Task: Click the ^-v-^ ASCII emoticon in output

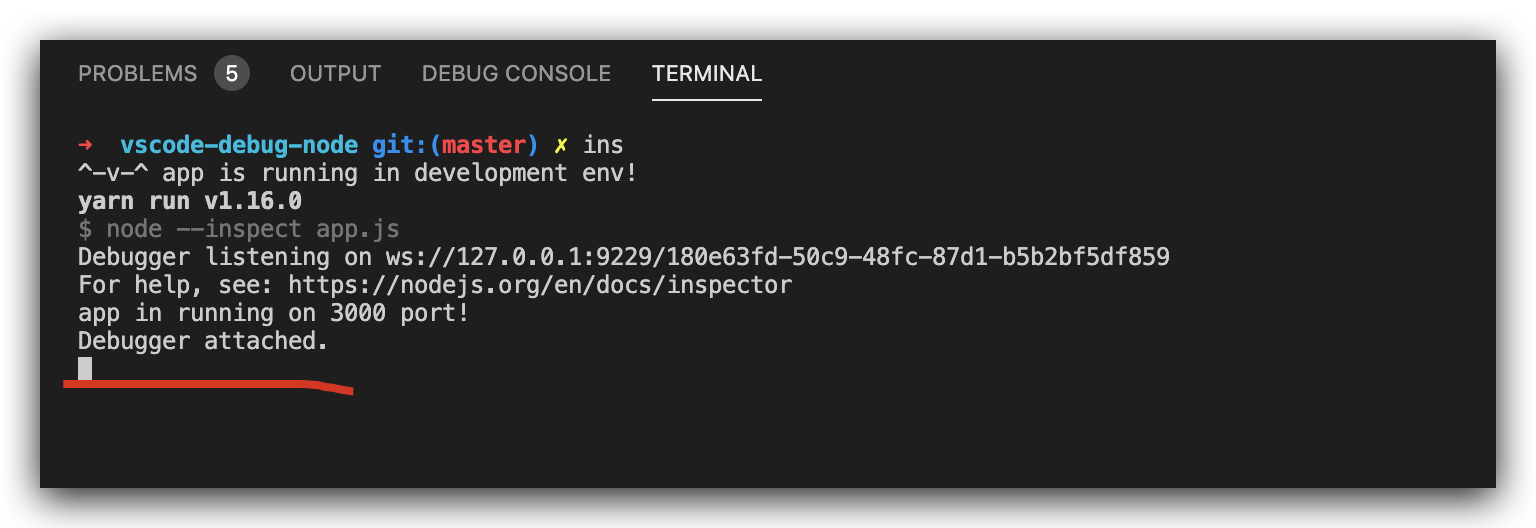Action: 113,173
